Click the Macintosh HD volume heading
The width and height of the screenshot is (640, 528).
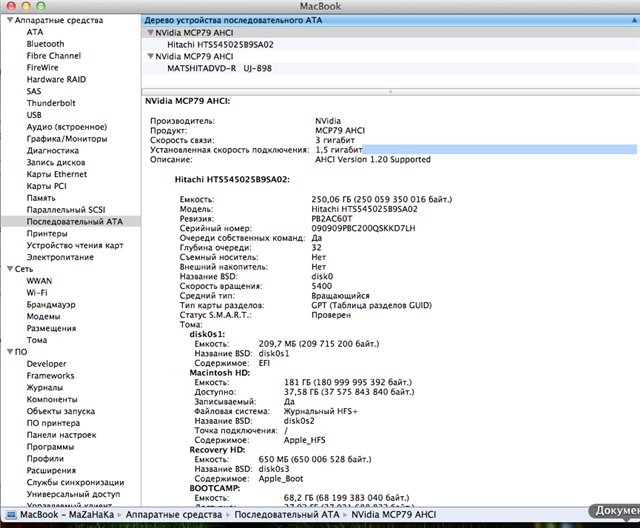pos(220,373)
